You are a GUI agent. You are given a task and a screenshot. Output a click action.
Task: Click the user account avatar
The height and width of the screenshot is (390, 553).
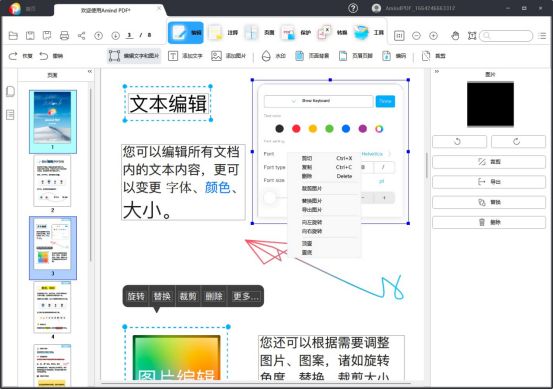click(x=376, y=8)
